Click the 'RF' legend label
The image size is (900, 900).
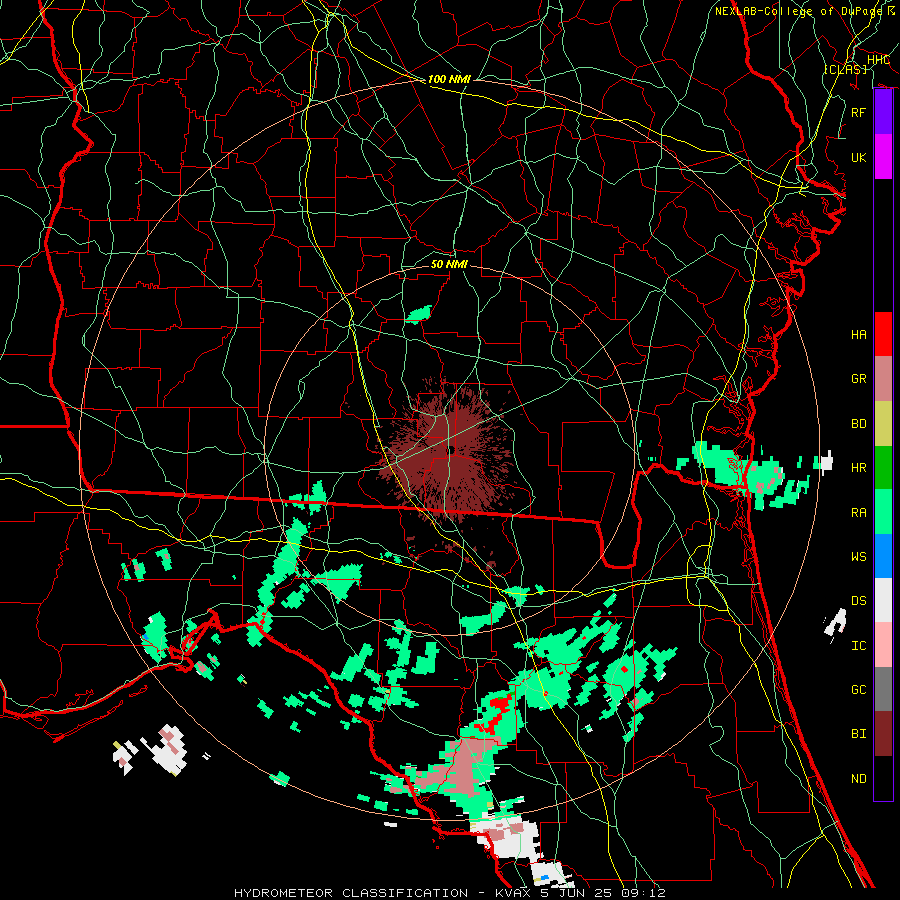(x=858, y=112)
